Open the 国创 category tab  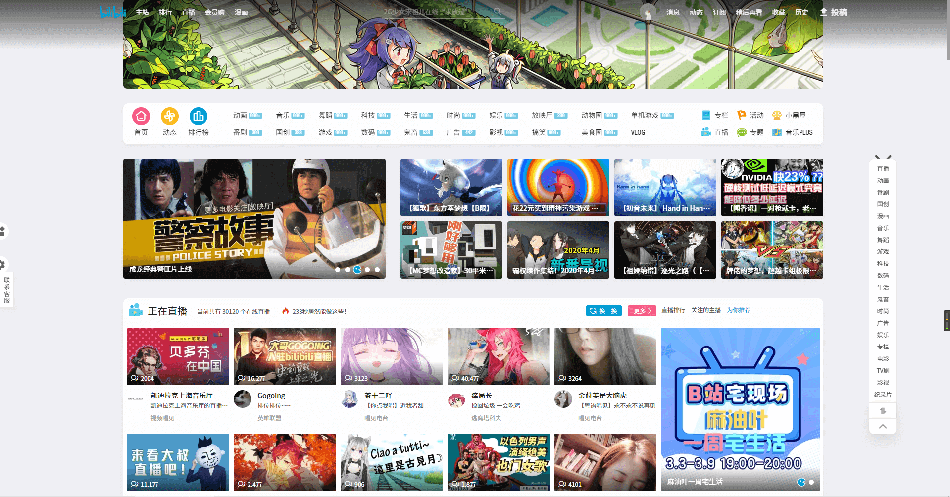pos(282,132)
